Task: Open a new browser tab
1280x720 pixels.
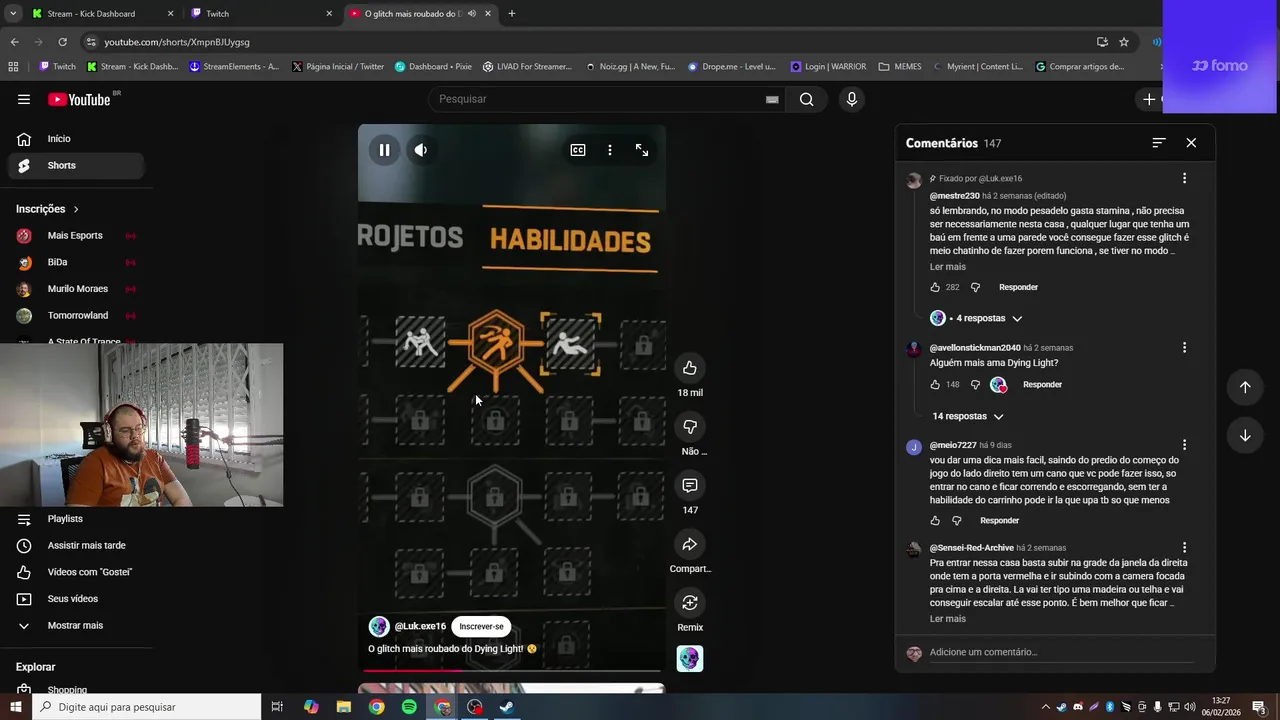Action: tap(512, 14)
